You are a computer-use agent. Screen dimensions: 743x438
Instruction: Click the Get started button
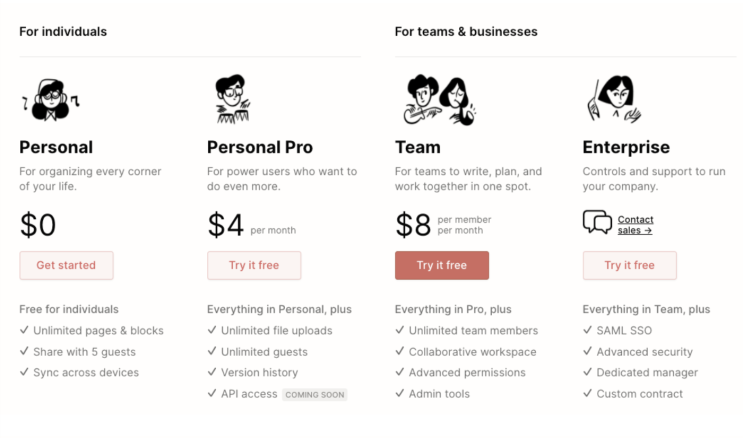click(66, 265)
